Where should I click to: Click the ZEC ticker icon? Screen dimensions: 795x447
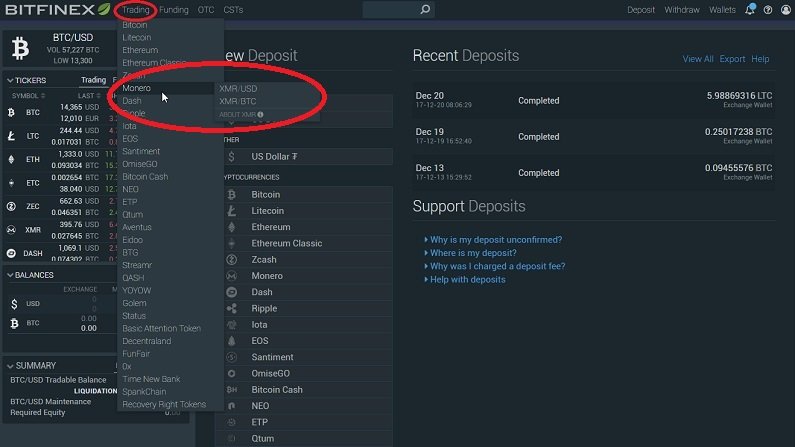click(11, 206)
